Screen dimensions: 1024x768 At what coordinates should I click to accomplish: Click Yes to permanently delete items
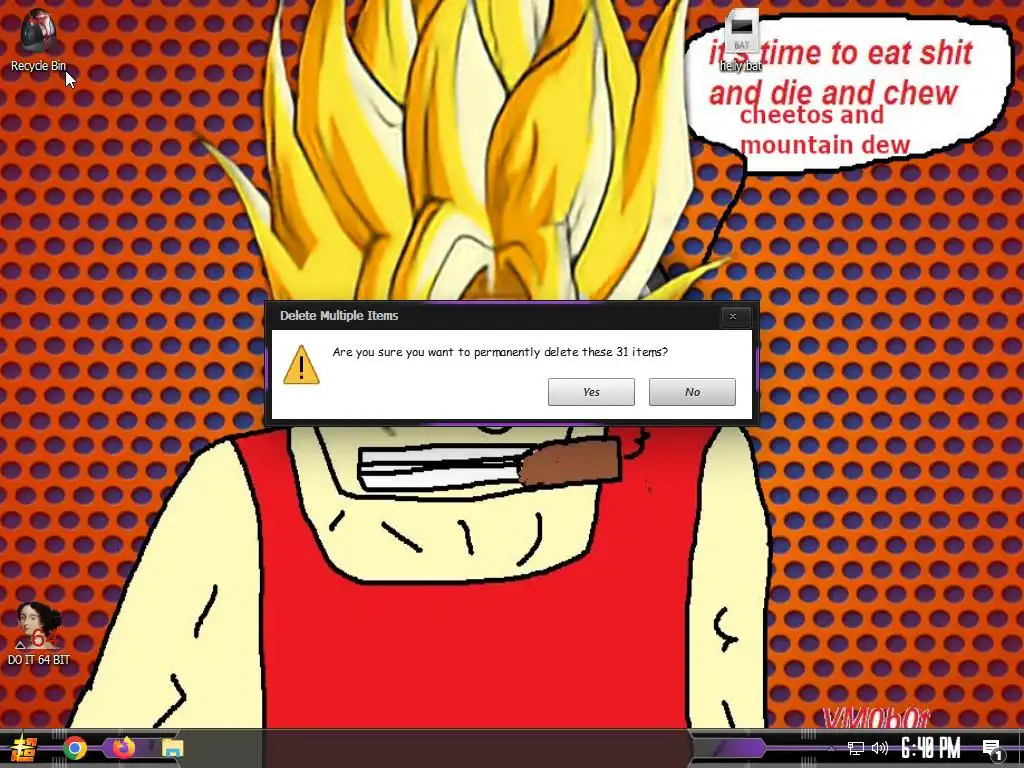(591, 392)
